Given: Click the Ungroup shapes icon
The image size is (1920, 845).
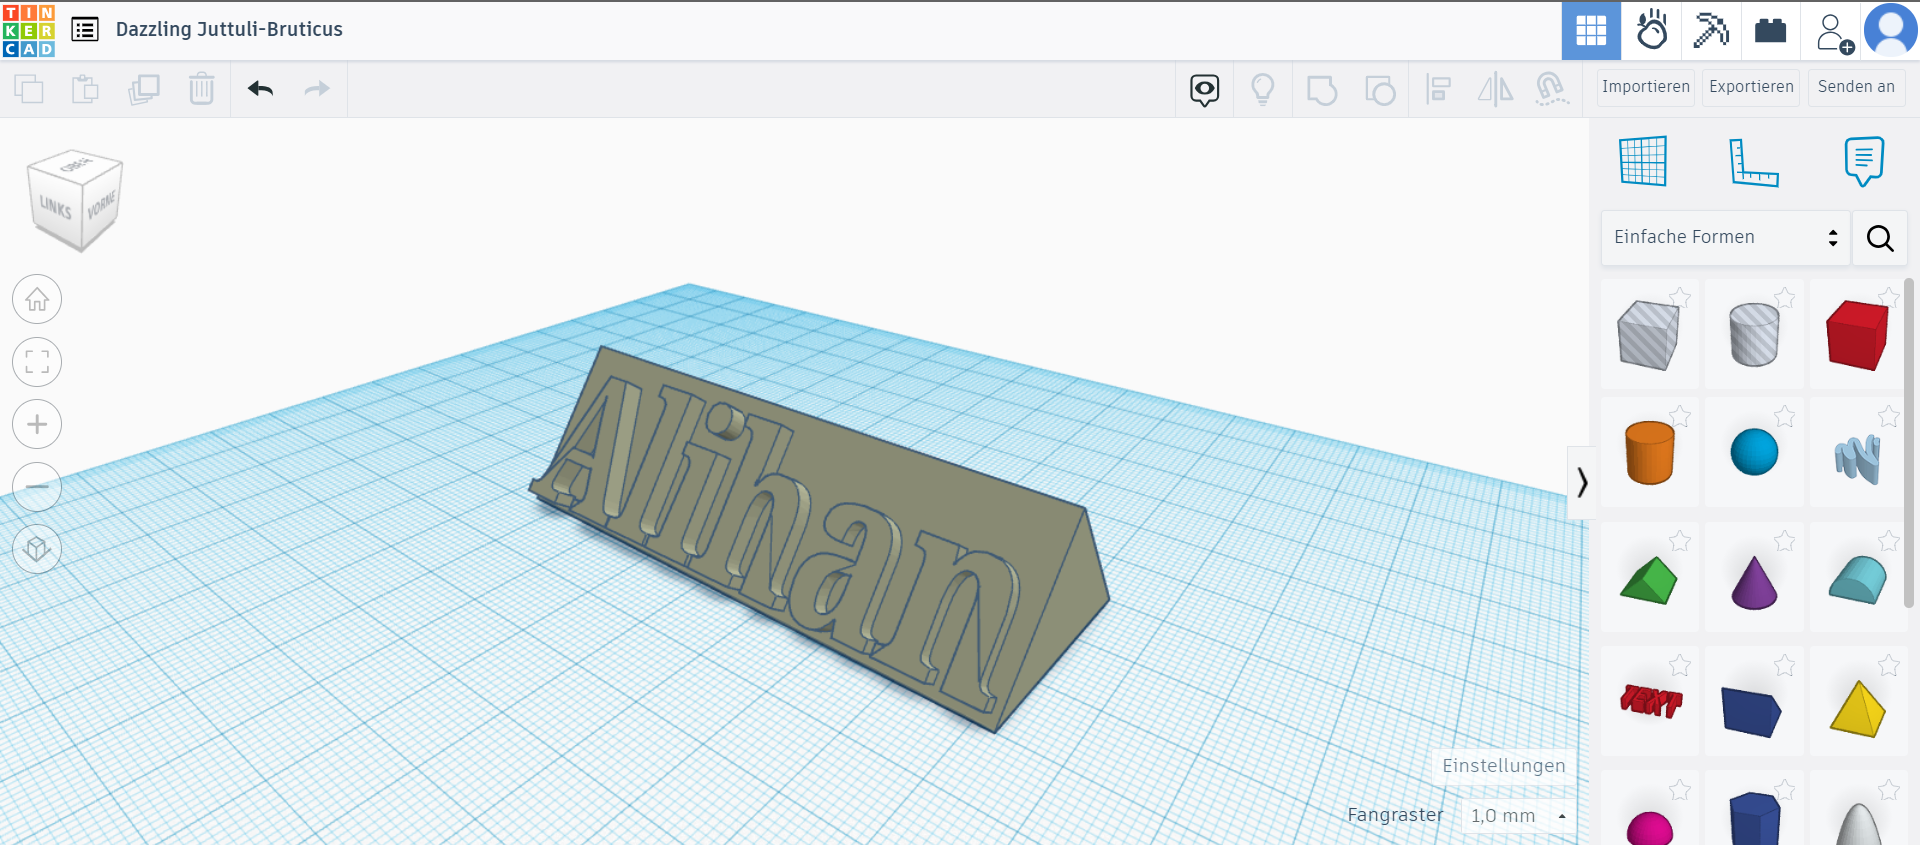Looking at the screenshot, I should pos(1380,90).
